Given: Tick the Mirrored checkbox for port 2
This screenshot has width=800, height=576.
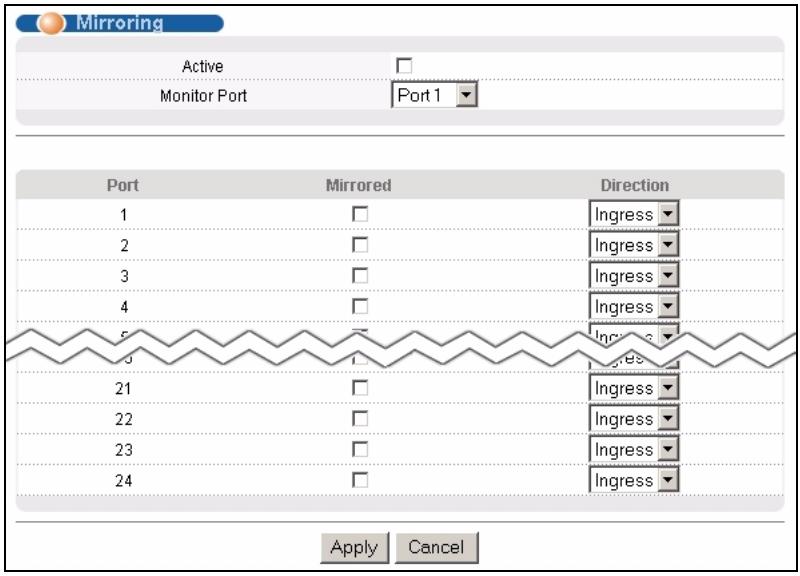Looking at the screenshot, I should click(360, 245).
